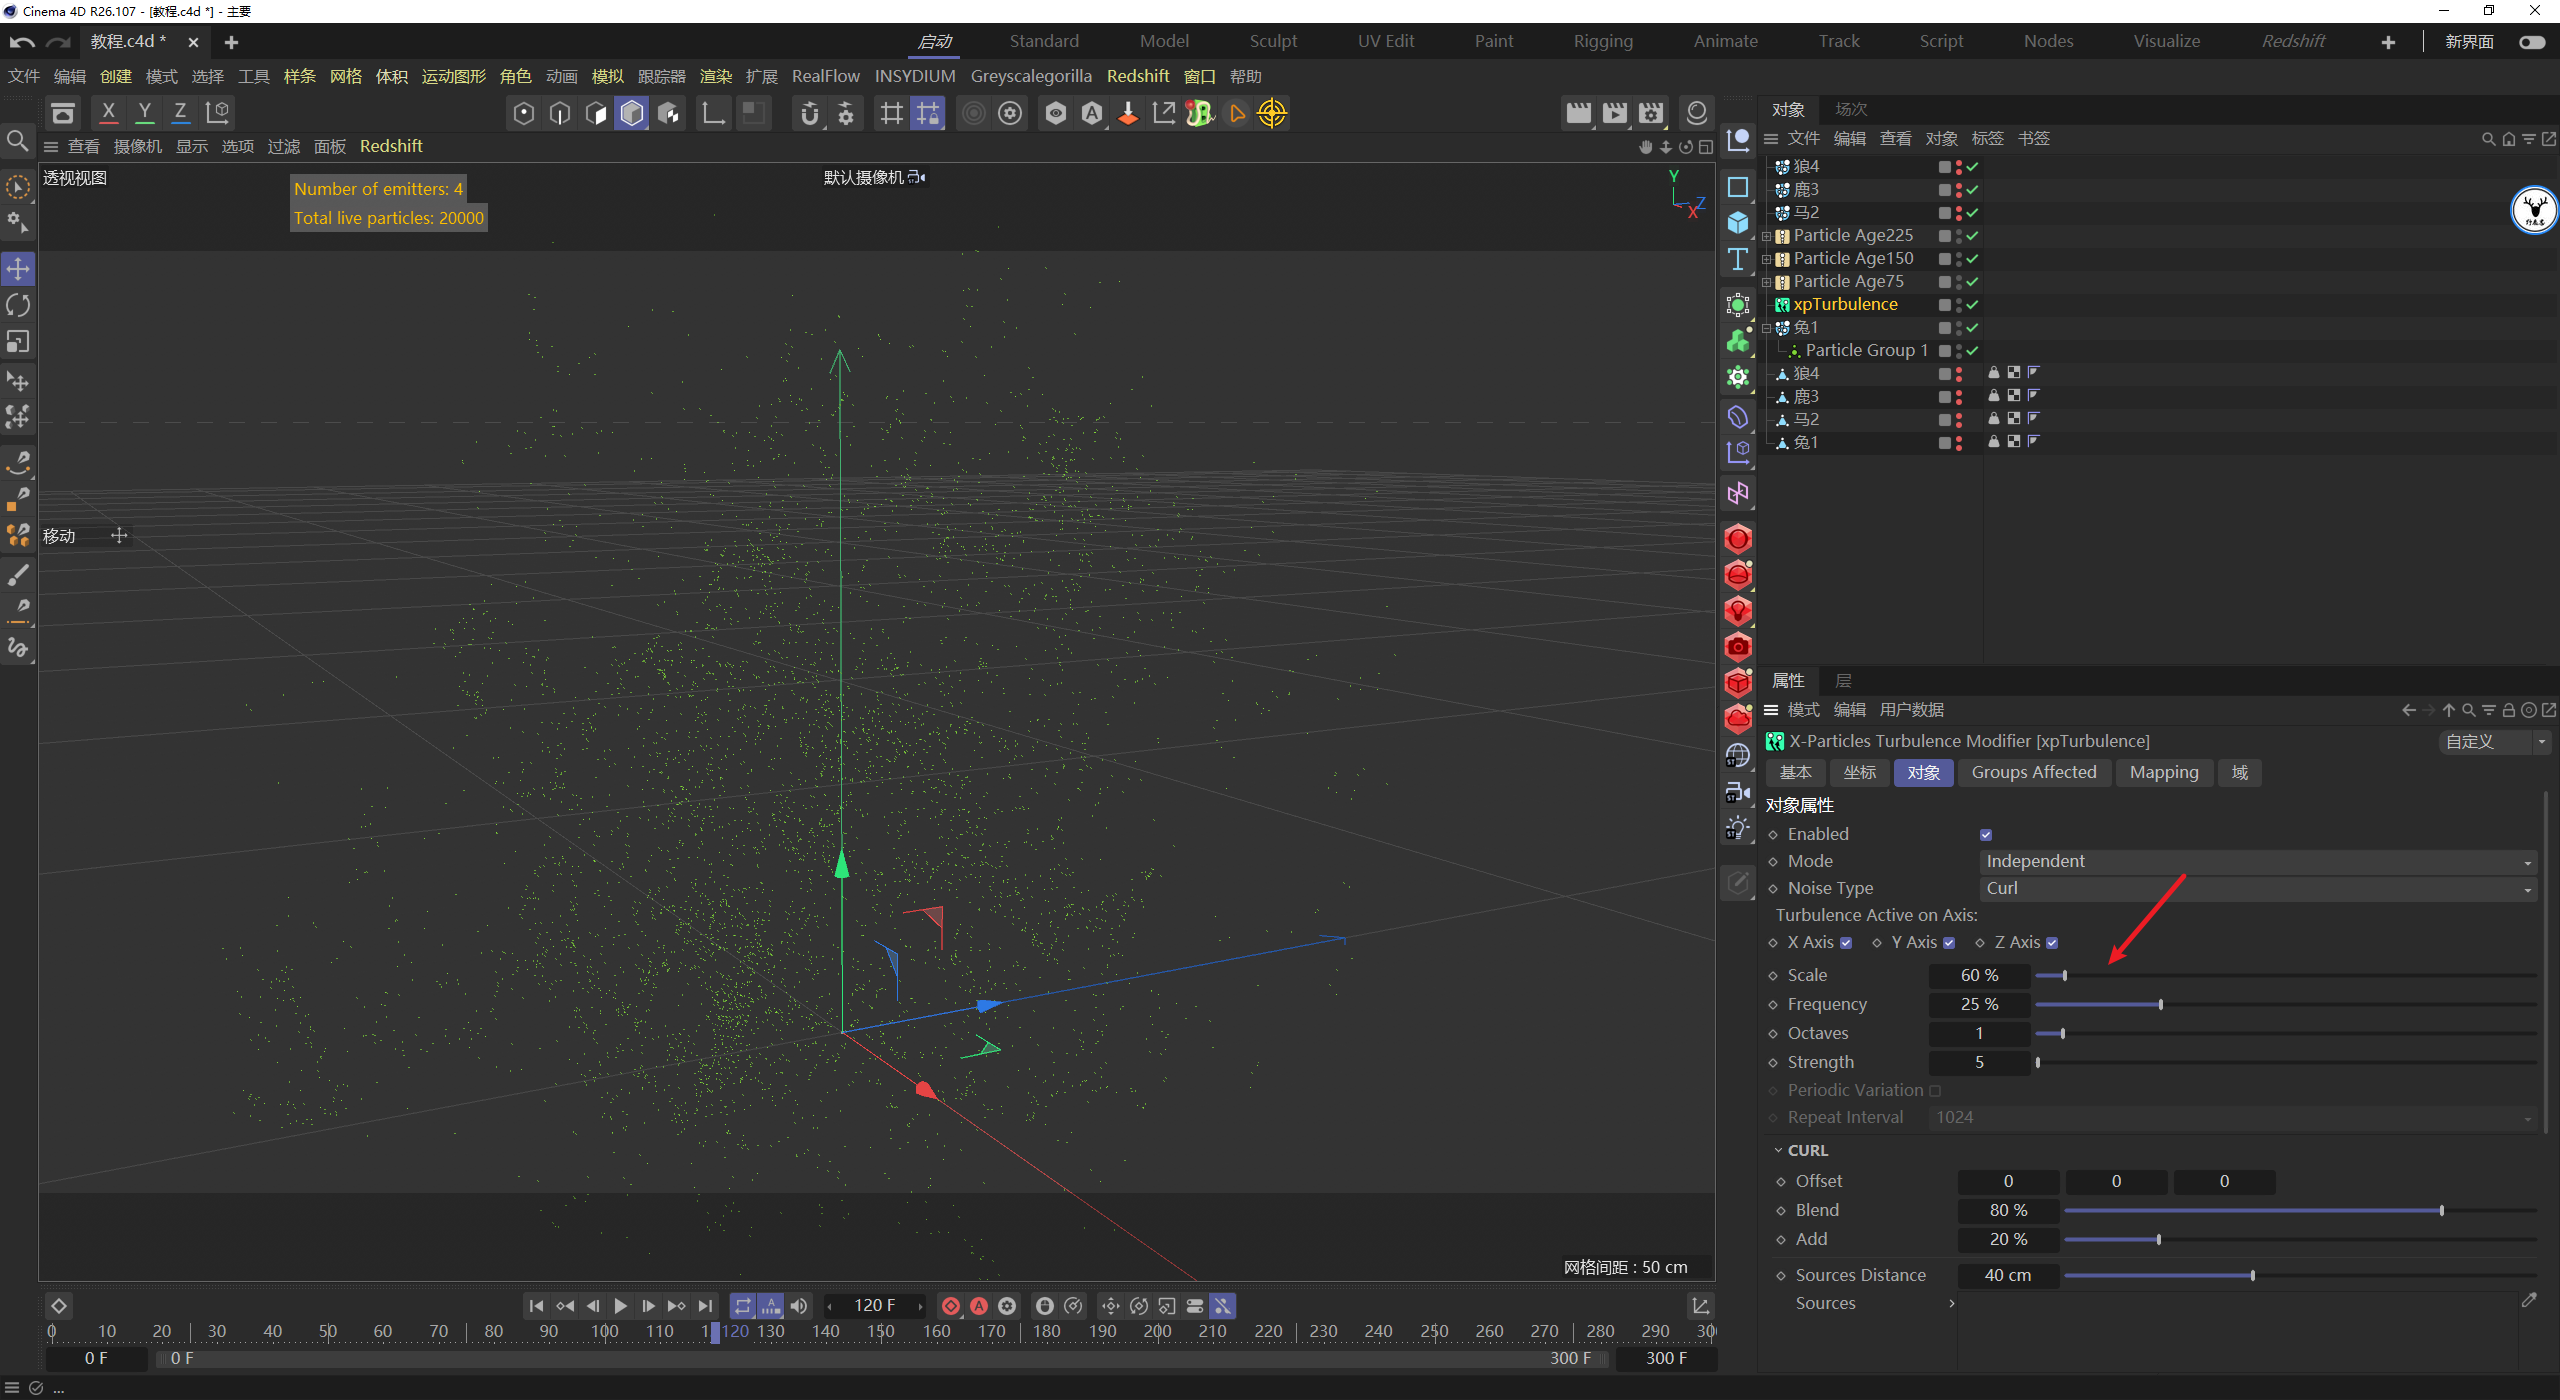Select xpTurbulence in the object list

(x=1845, y=304)
